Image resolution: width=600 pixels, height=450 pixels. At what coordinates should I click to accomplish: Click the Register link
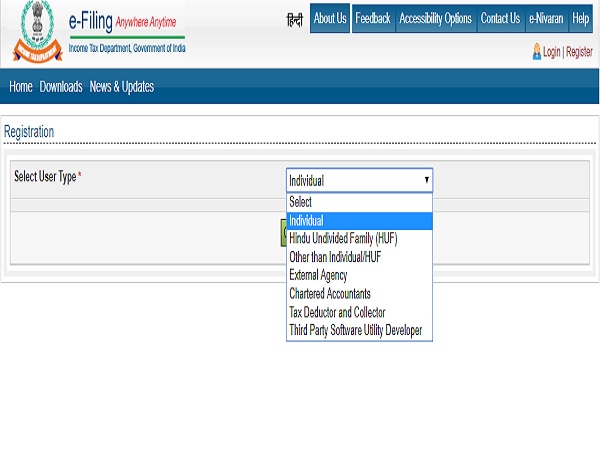coord(579,52)
